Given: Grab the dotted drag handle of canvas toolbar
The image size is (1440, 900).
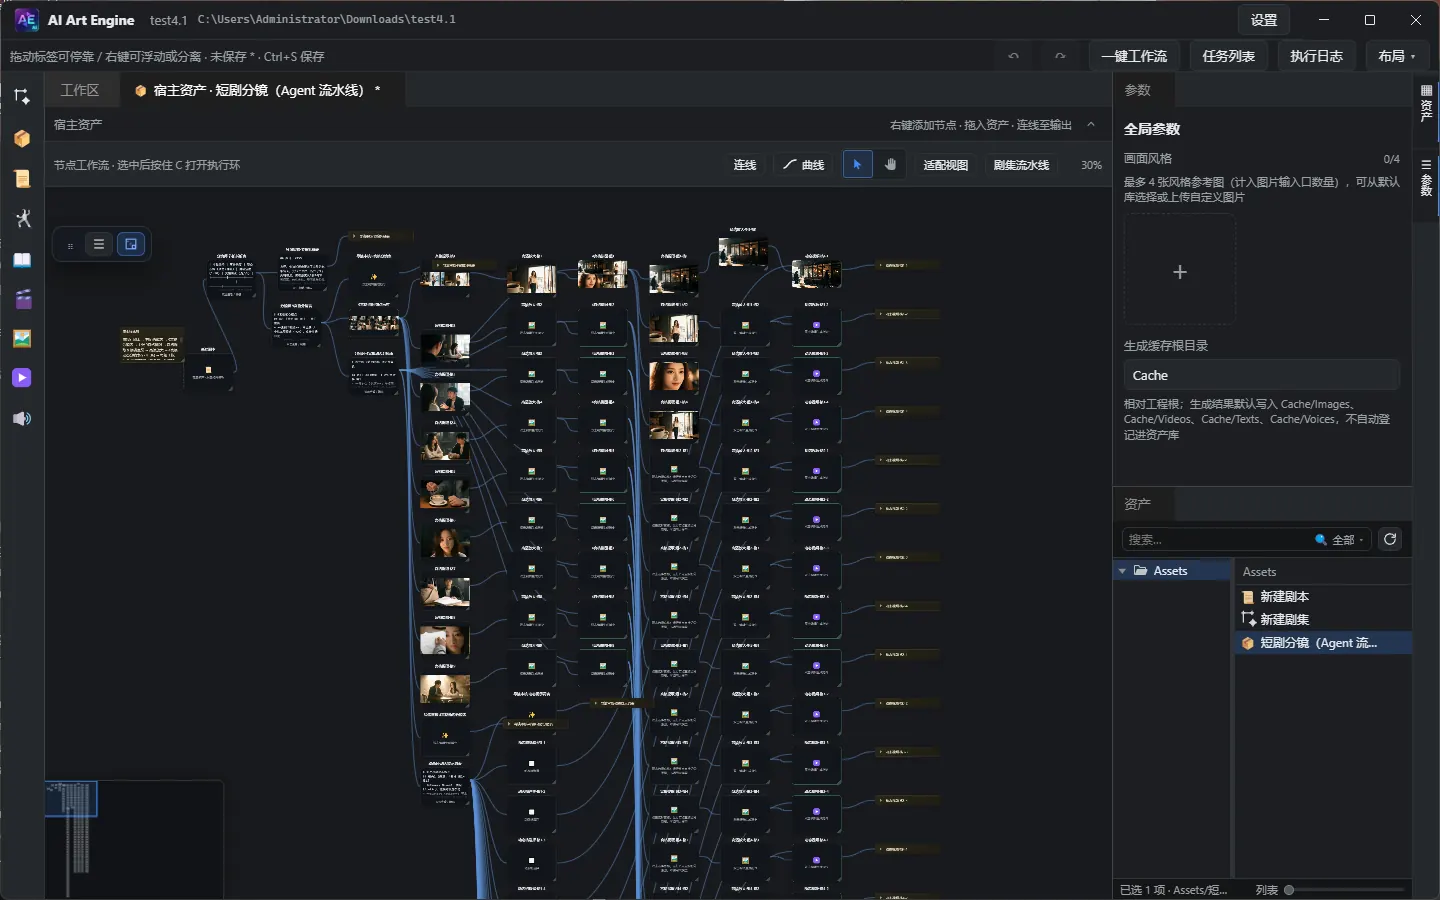Looking at the screenshot, I should (x=70, y=244).
